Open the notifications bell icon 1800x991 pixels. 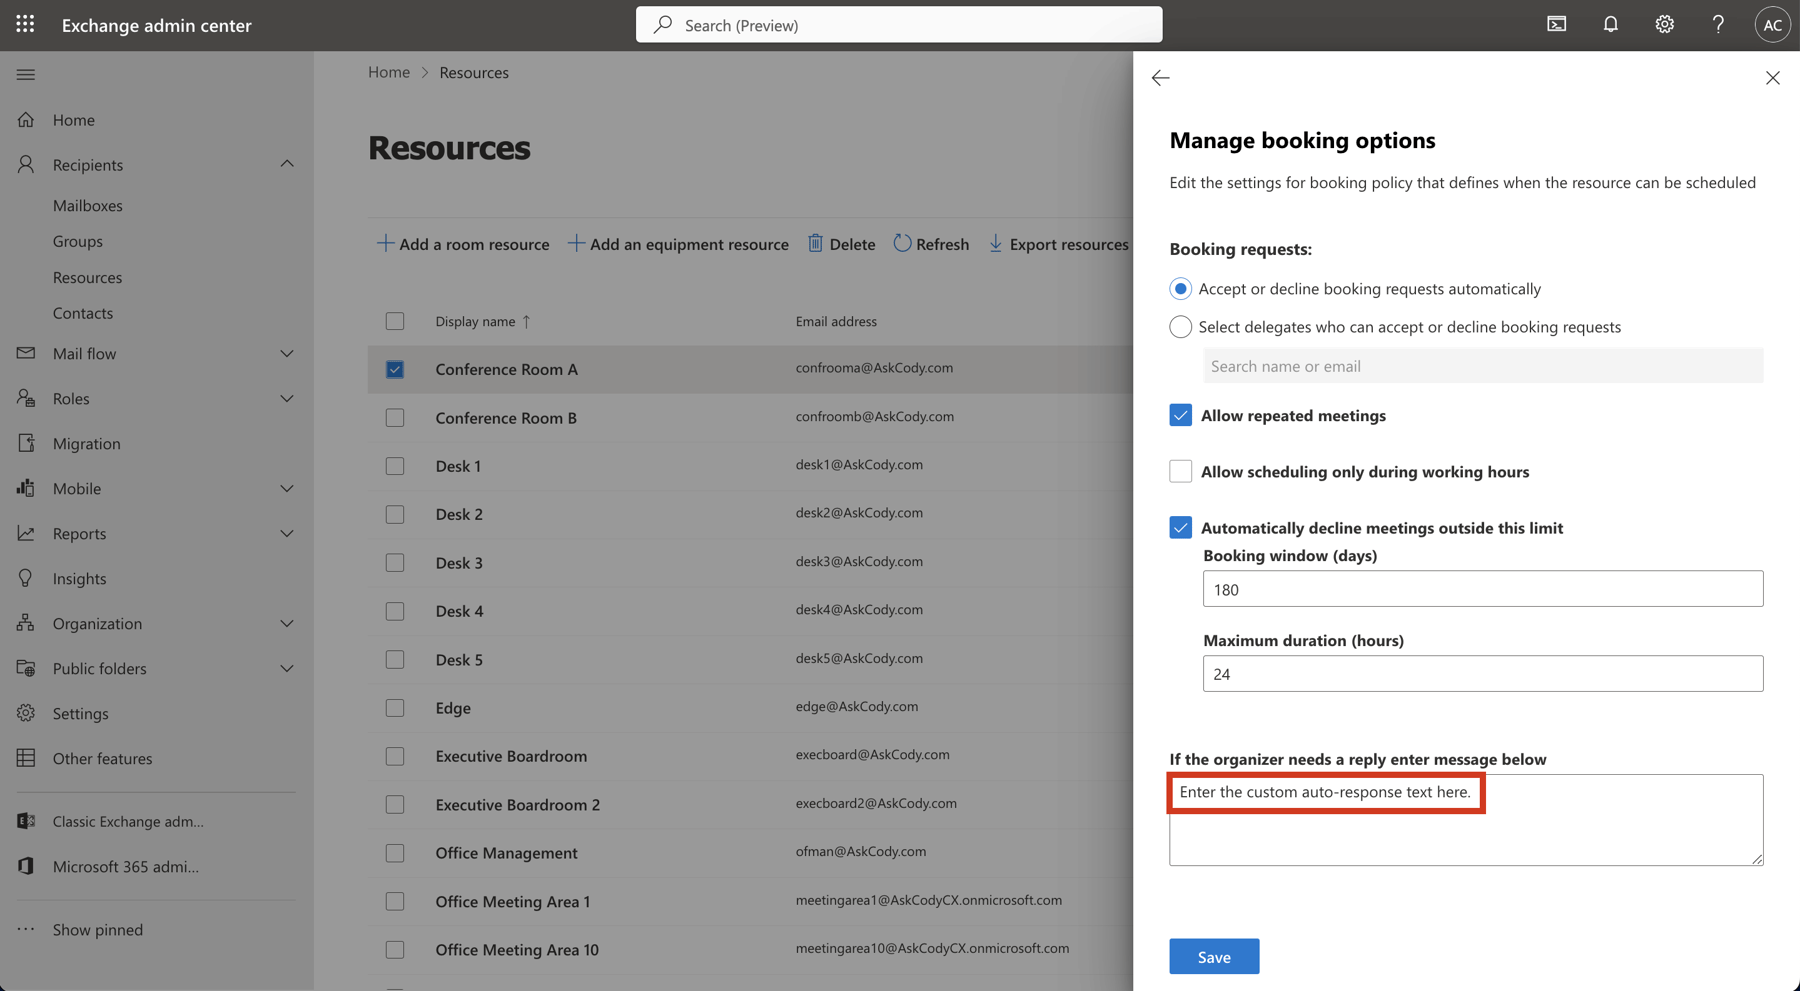[x=1610, y=24]
